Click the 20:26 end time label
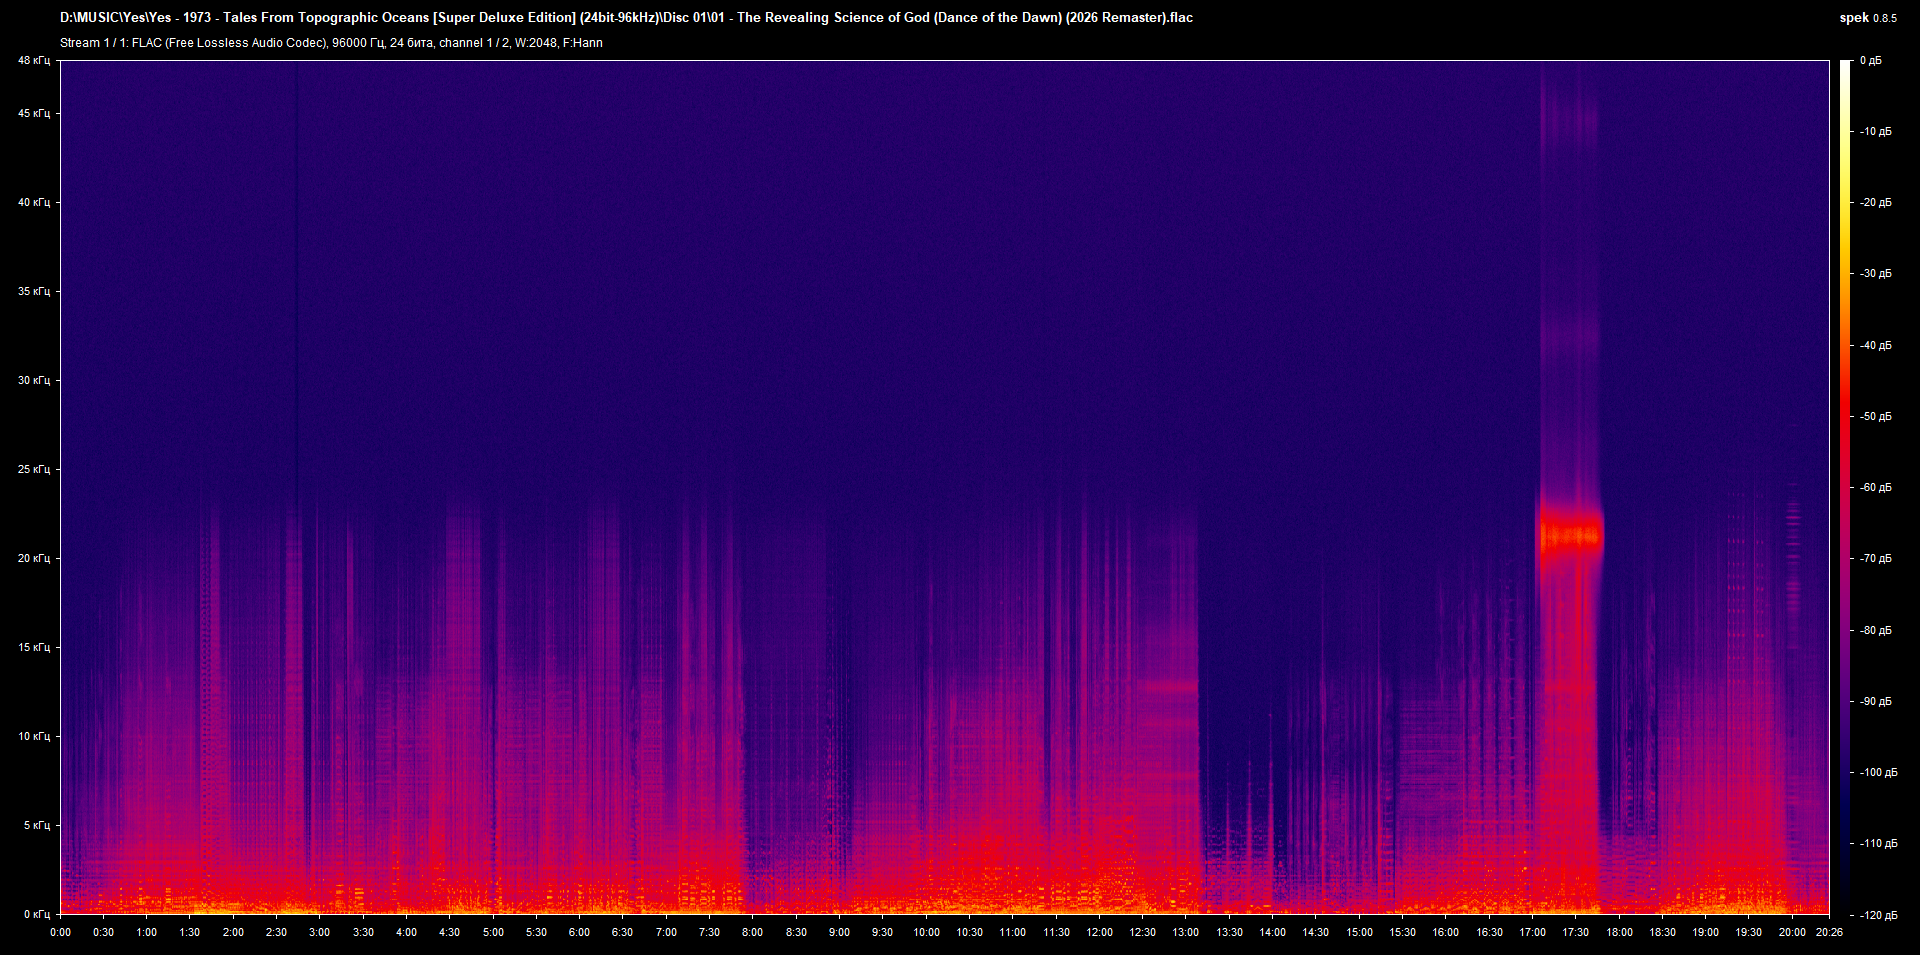 (x=1829, y=933)
